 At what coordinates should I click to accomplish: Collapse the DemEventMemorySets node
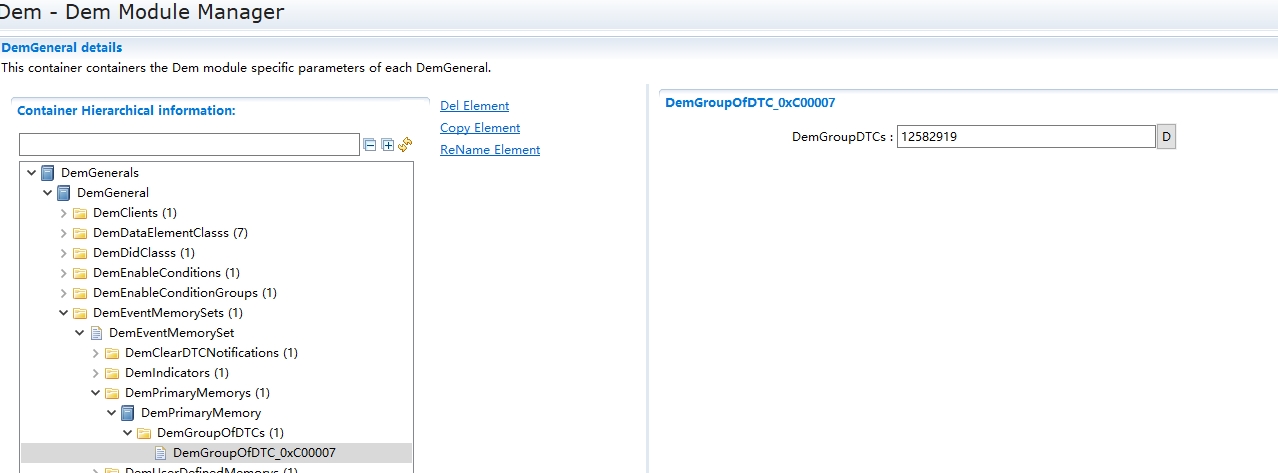[64, 313]
